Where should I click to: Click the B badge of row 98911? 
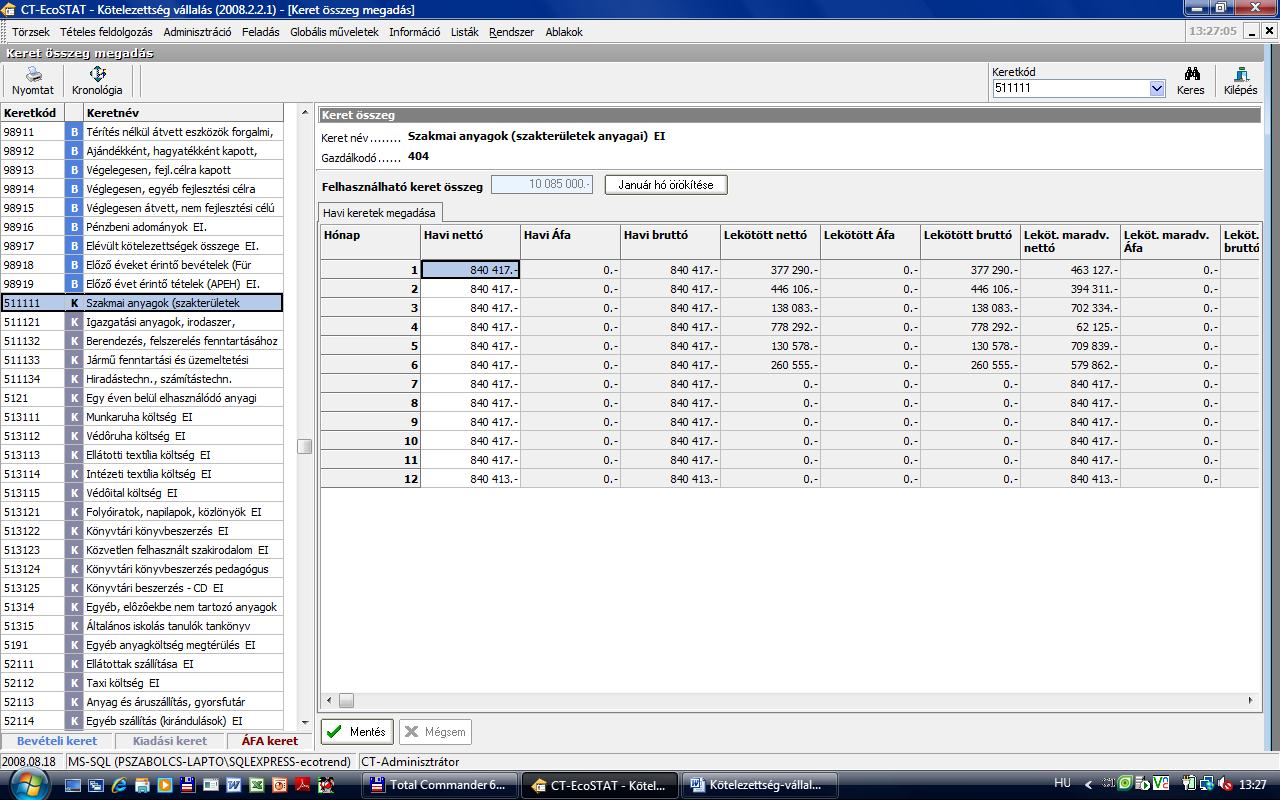(73, 132)
